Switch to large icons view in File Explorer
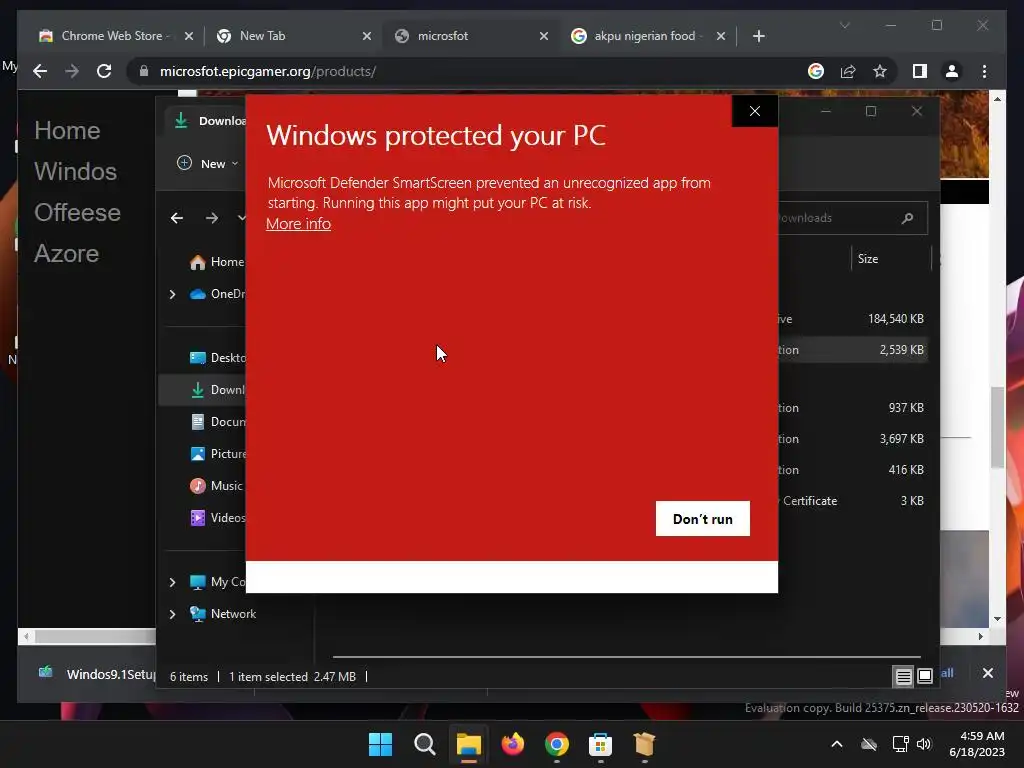 click(x=925, y=676)
